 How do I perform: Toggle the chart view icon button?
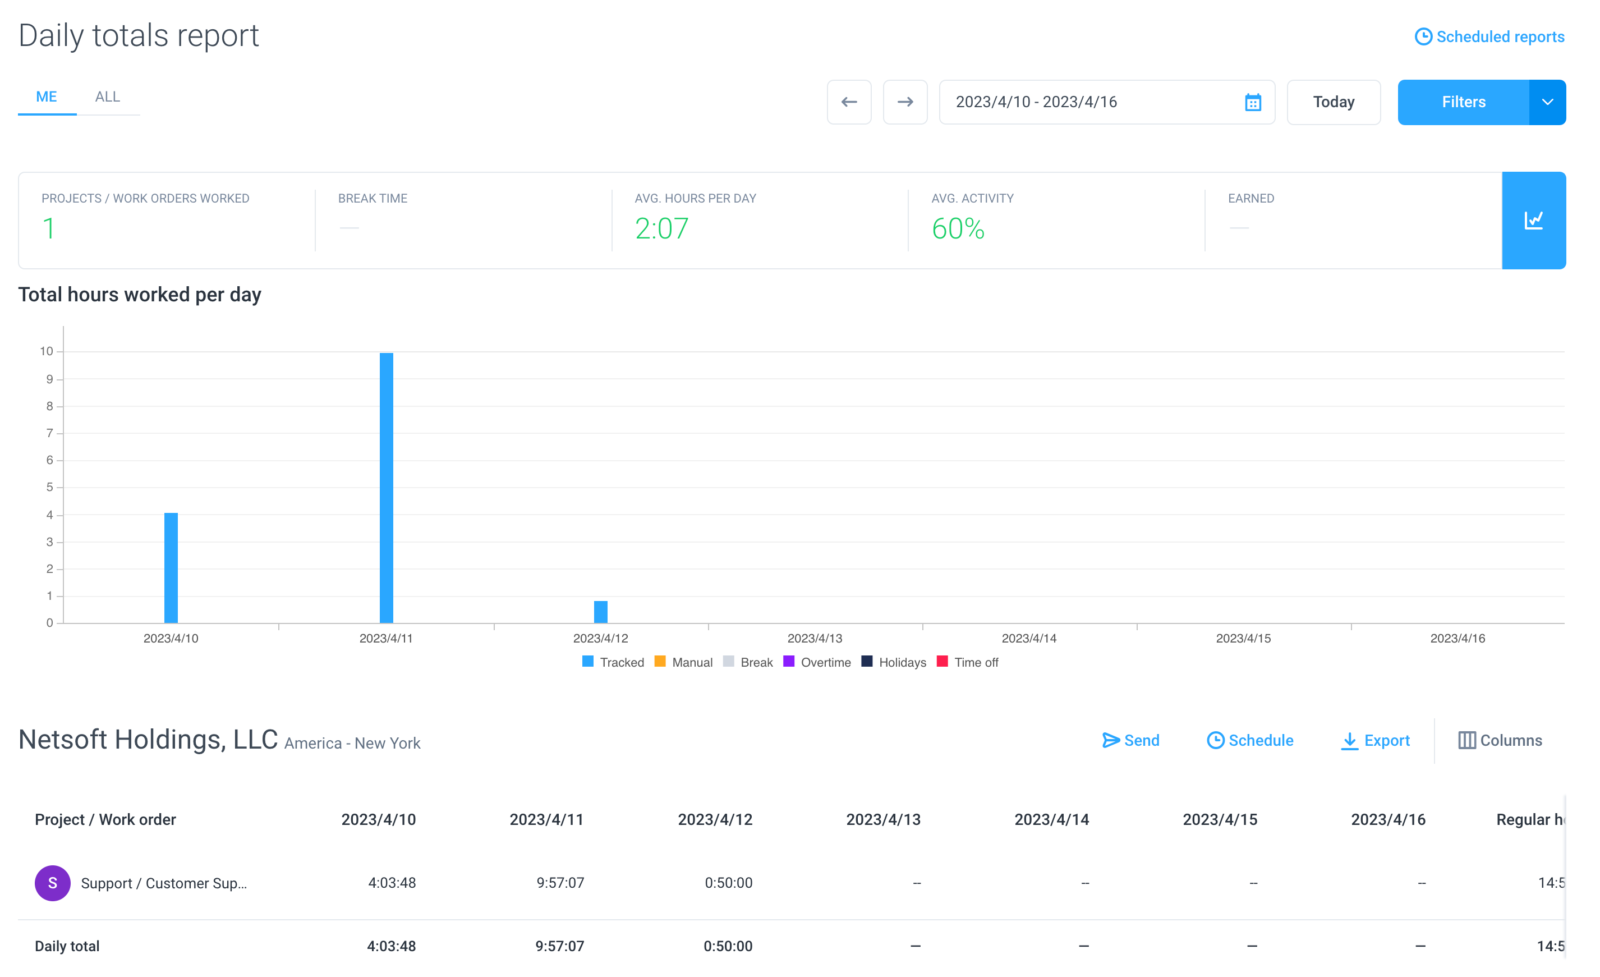tap(1533, 220)
